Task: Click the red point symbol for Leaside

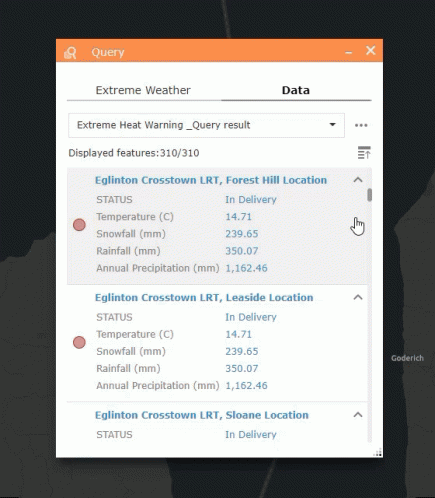Action: pos(79,342)
